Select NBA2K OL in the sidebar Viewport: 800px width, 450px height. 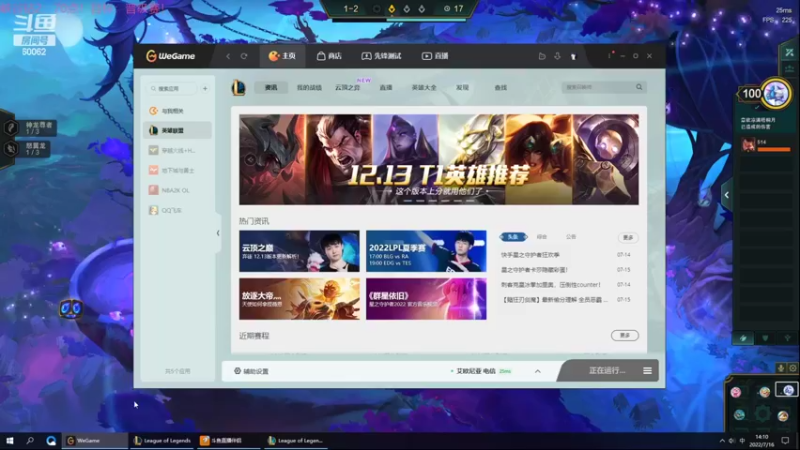point(177,190)
